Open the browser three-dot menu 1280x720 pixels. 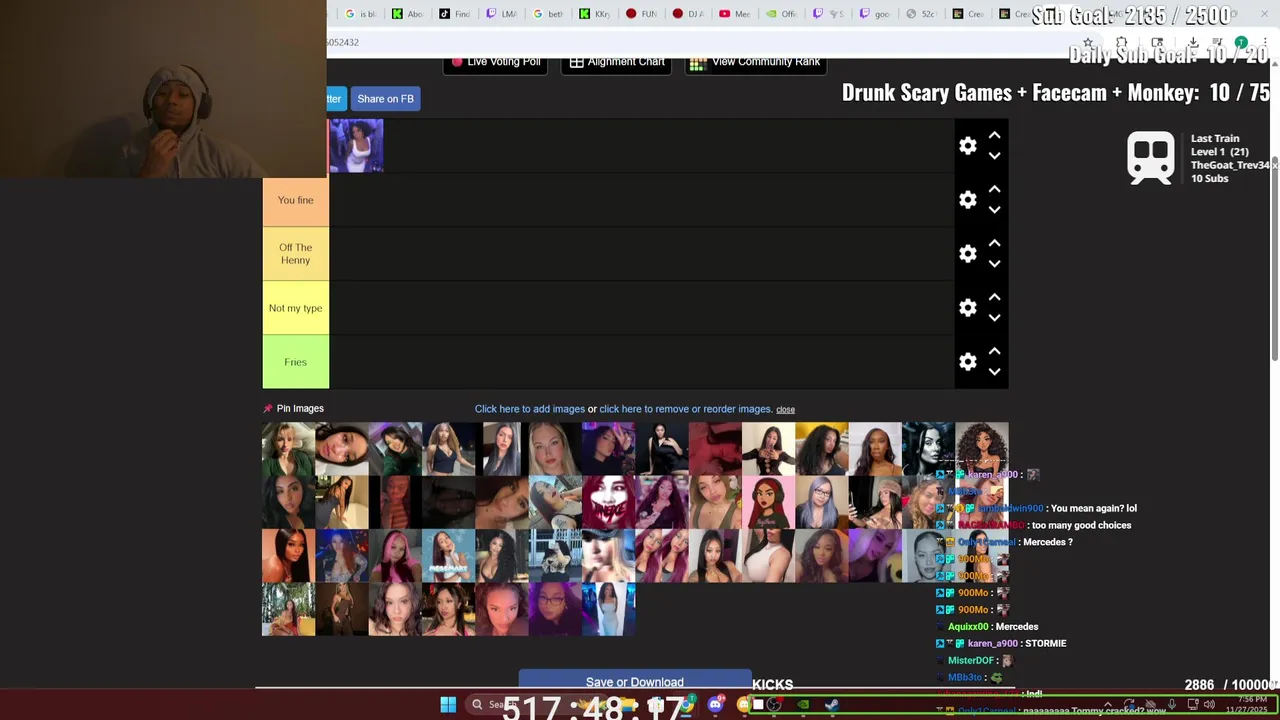coord(1265,43)
